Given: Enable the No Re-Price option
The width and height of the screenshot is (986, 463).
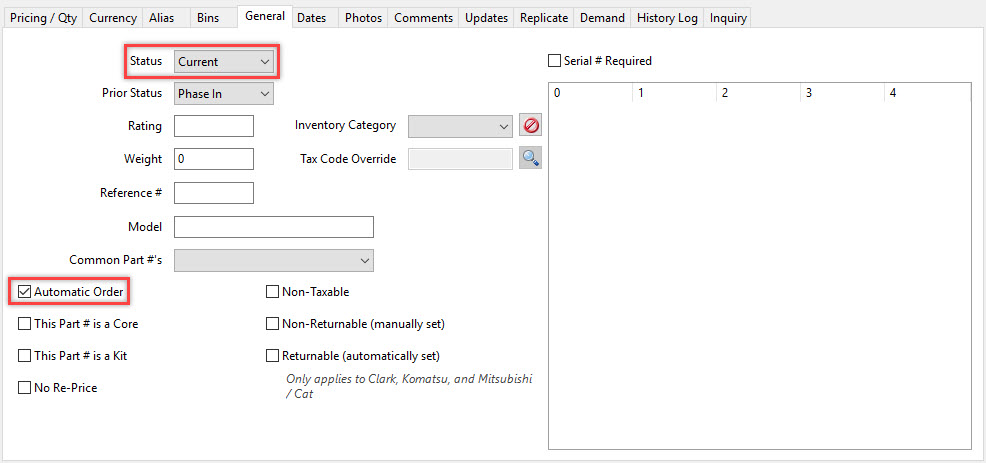Looking at the screenshot, I should [x=24, y=388].
